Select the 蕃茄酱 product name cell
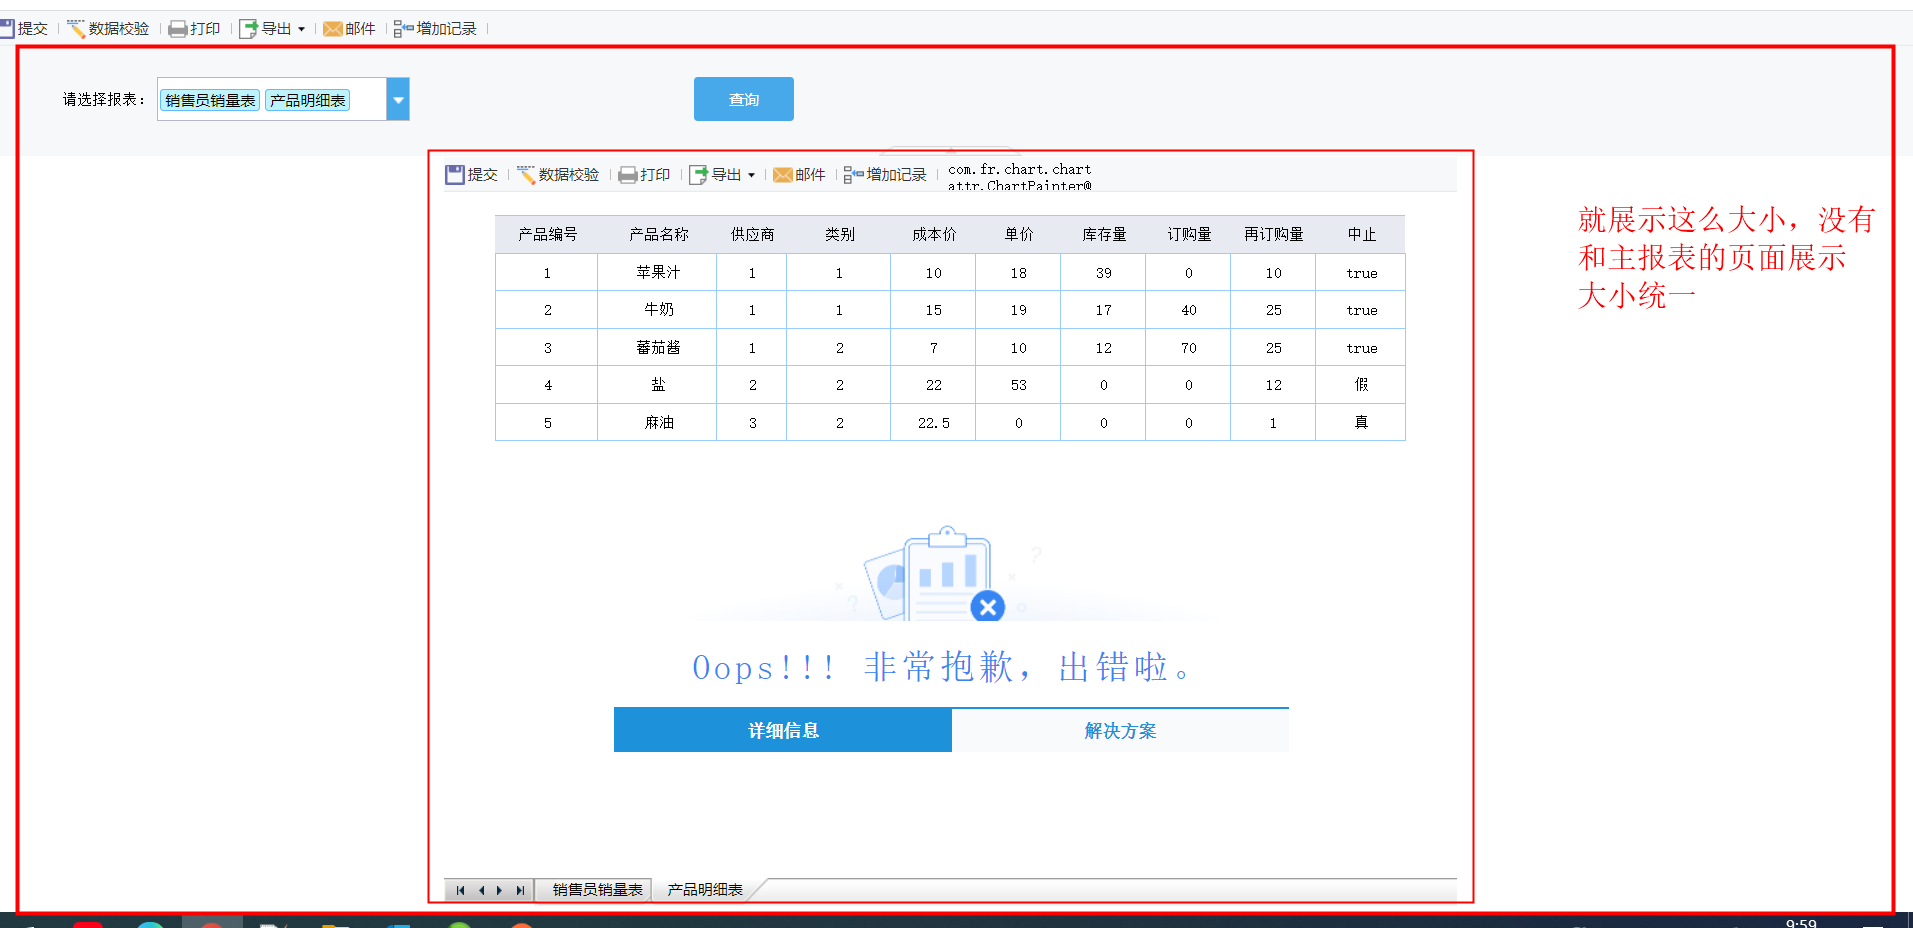Image resolution: width=1913 pixels, height=928 pixels. (658, 347)
